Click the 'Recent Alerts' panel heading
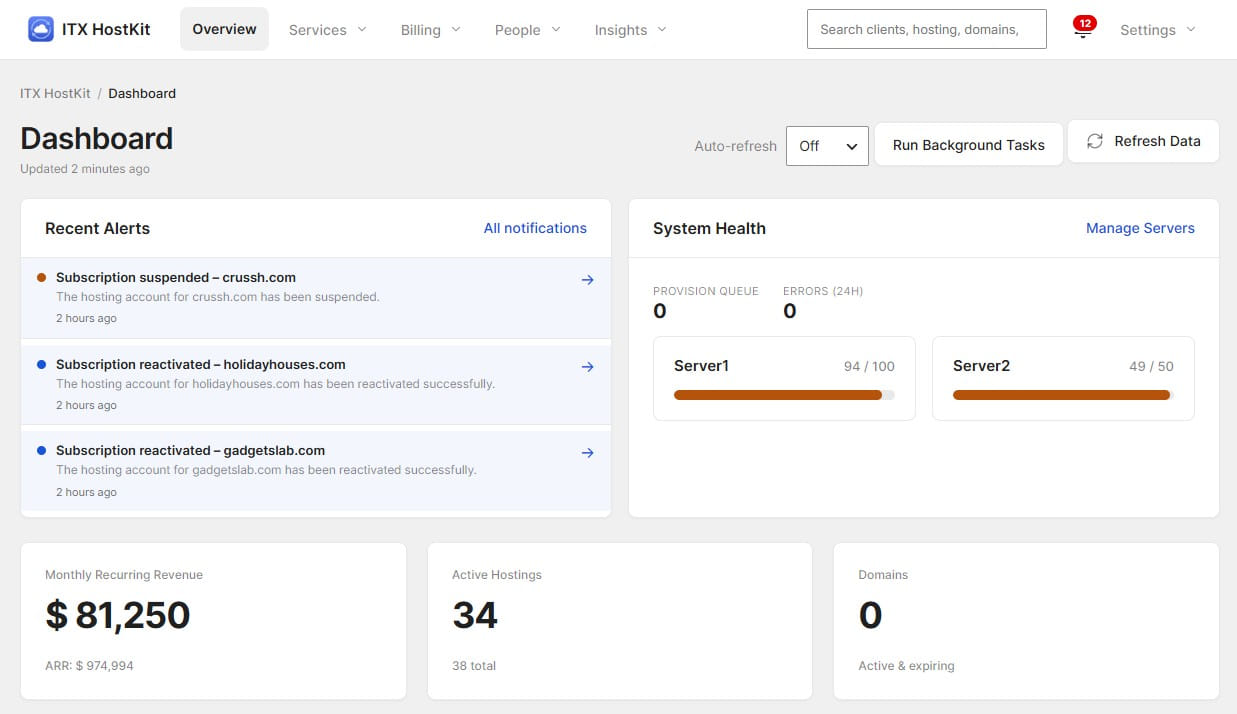1237x714 pixels. [x=97, y=228]
